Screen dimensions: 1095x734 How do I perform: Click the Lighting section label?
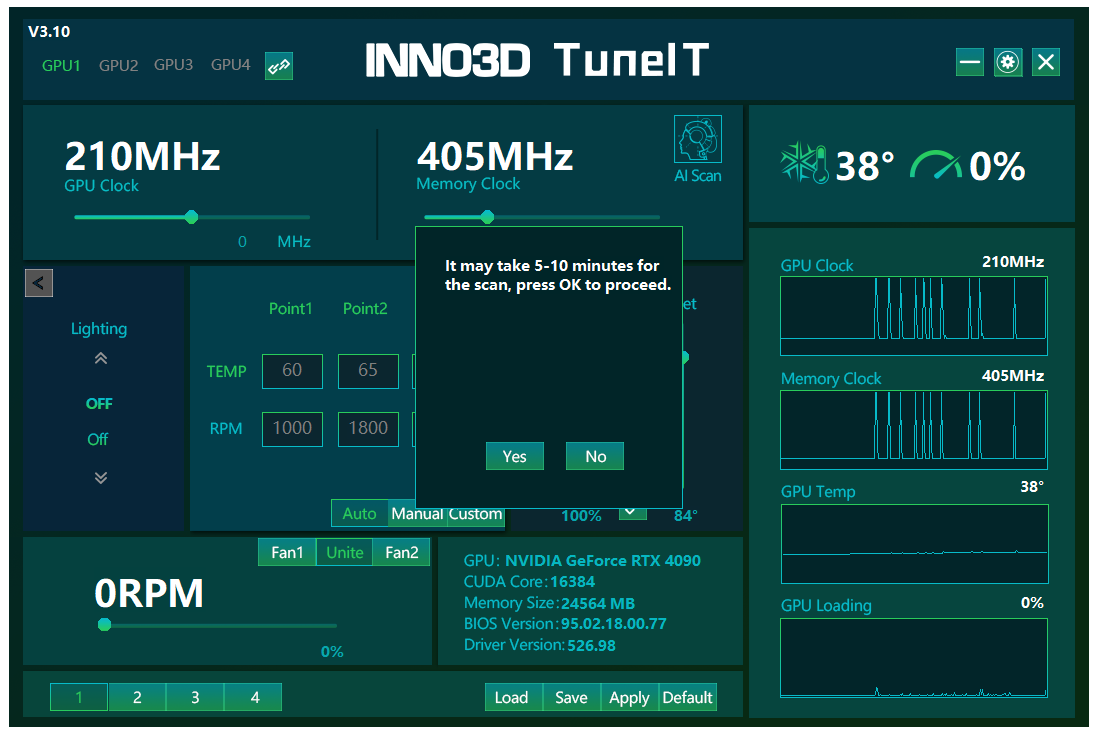click(99, 329)
